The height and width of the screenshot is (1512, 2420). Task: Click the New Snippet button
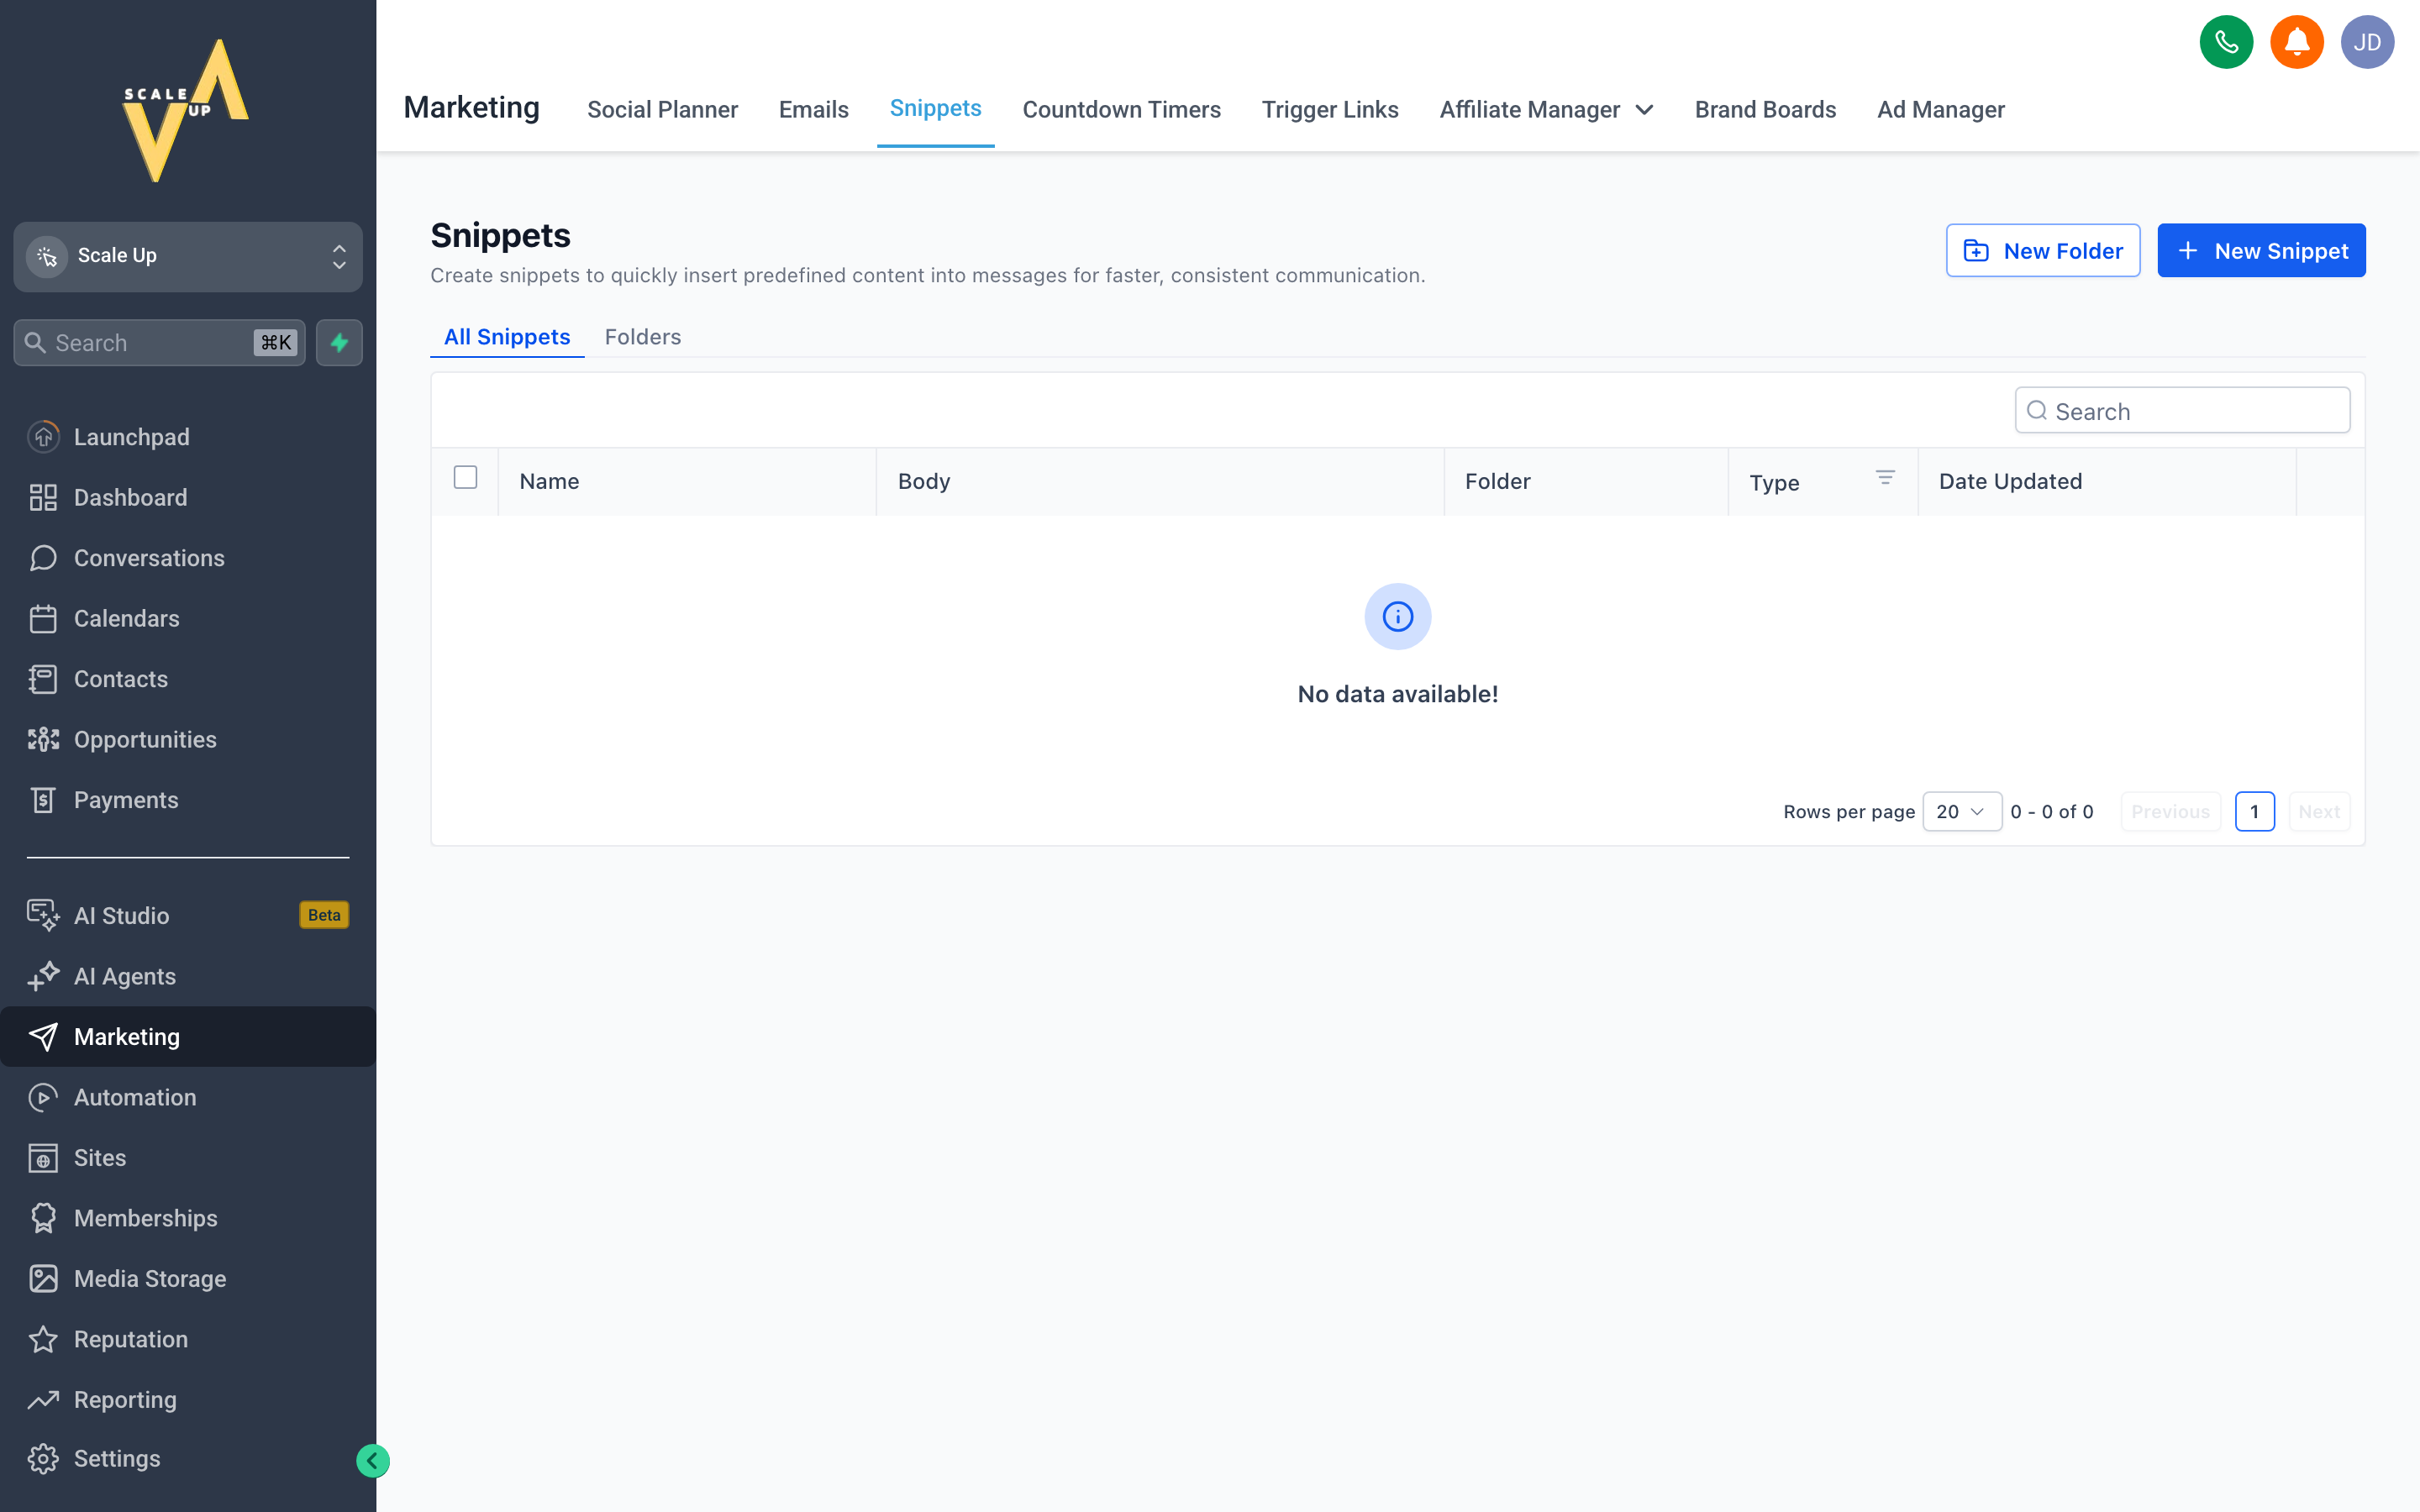[x=2261, y=250]
